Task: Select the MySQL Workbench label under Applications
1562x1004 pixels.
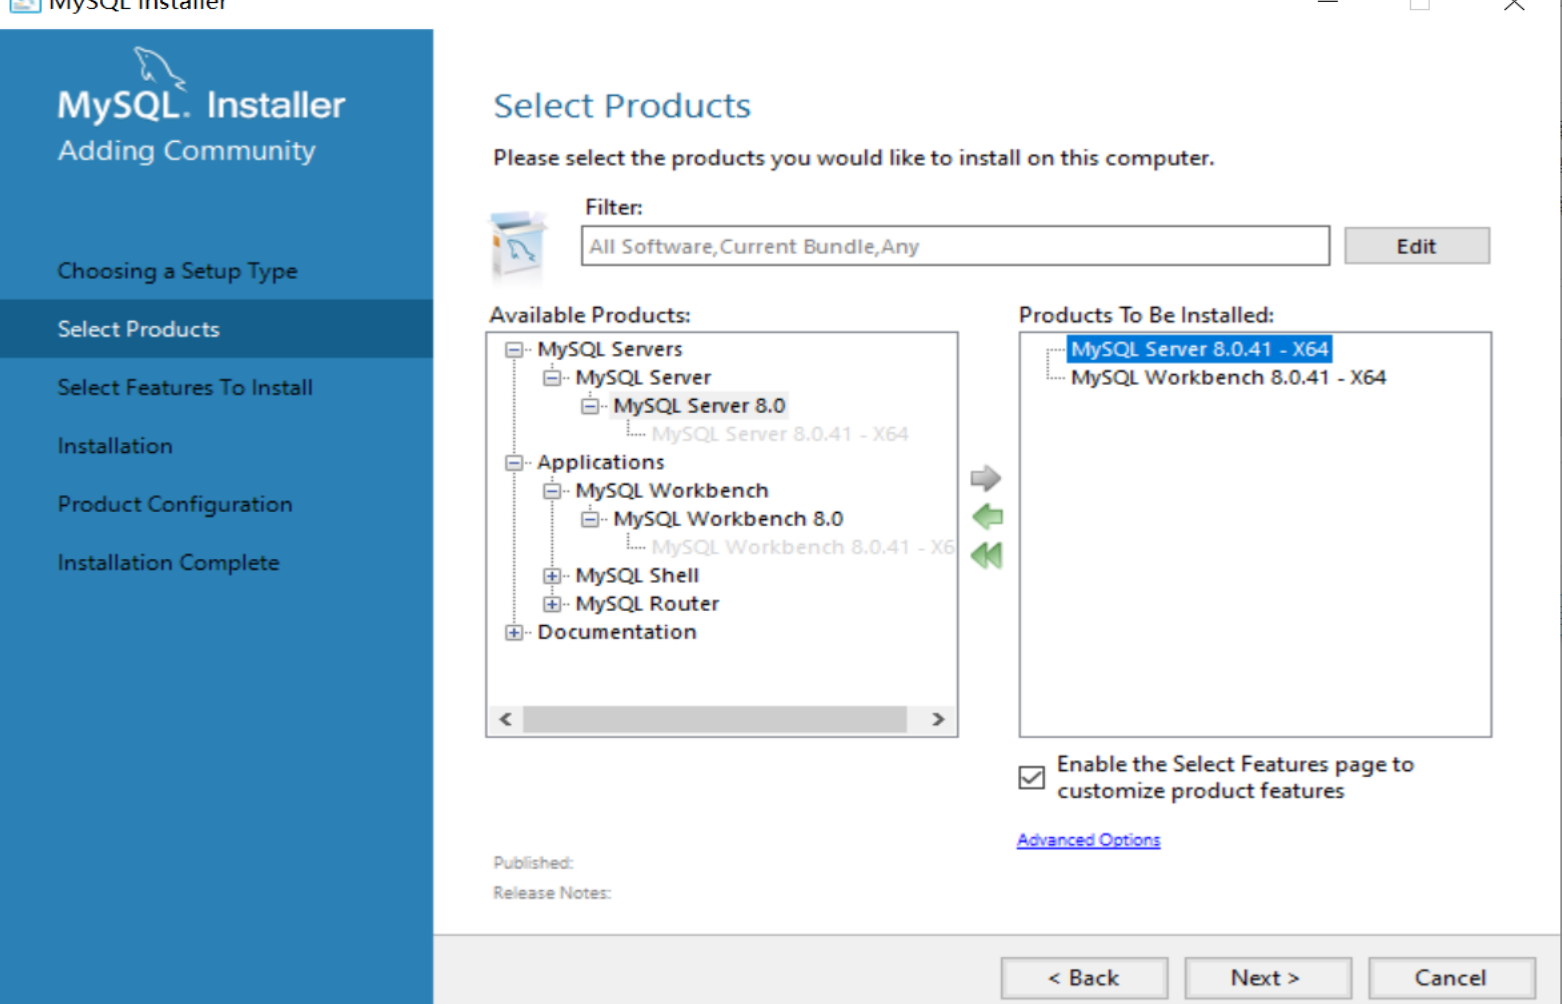Action: point(672,490)
